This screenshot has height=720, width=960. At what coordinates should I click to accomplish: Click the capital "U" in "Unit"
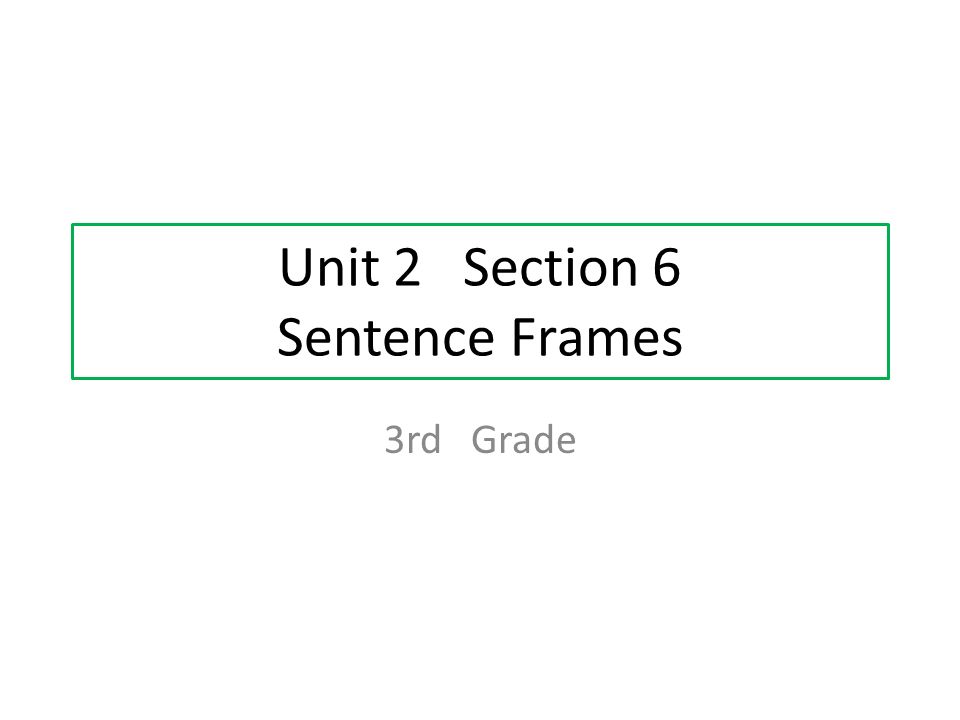coord(294,267)
